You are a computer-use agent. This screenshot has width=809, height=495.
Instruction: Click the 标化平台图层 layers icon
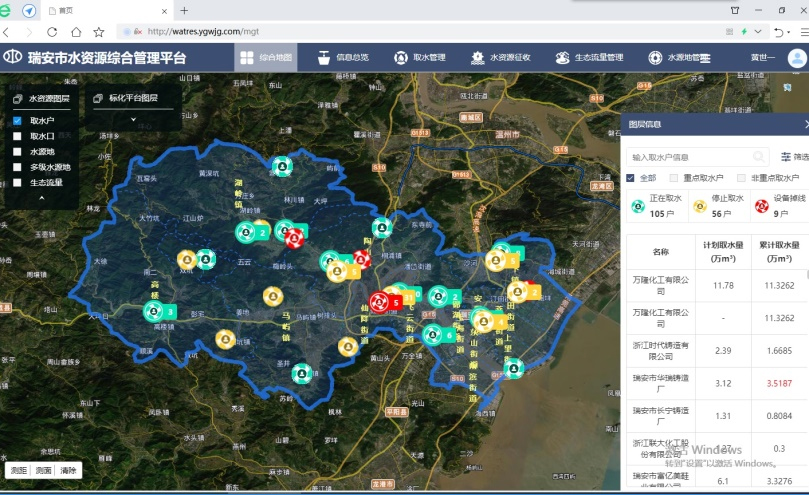98,98
